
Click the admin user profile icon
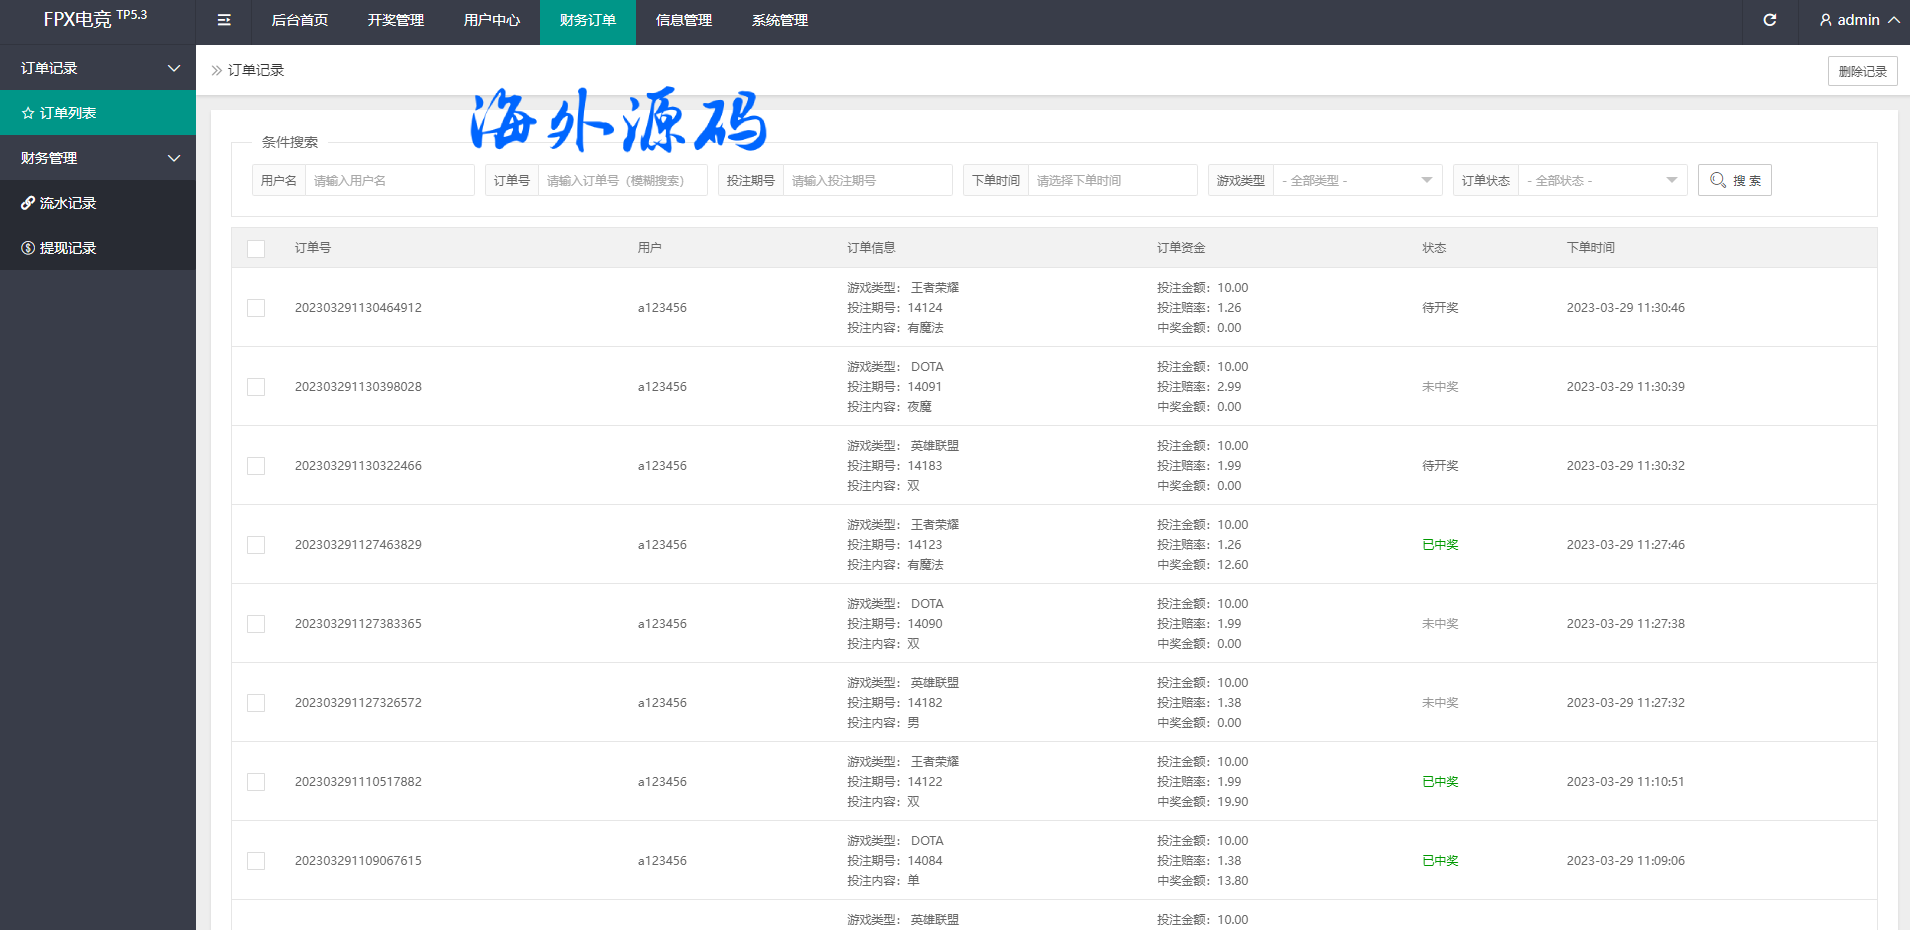(1825, 20)
